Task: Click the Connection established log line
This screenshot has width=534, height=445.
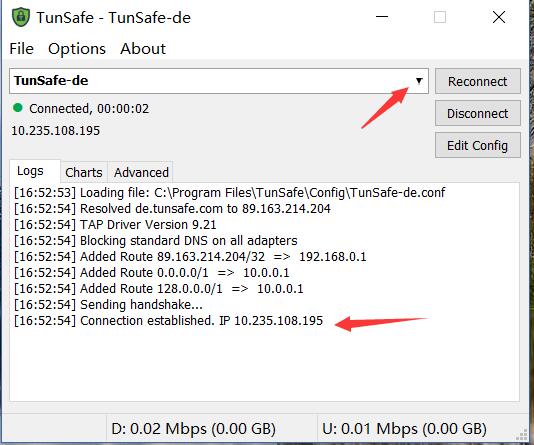Action: [168, 321]
